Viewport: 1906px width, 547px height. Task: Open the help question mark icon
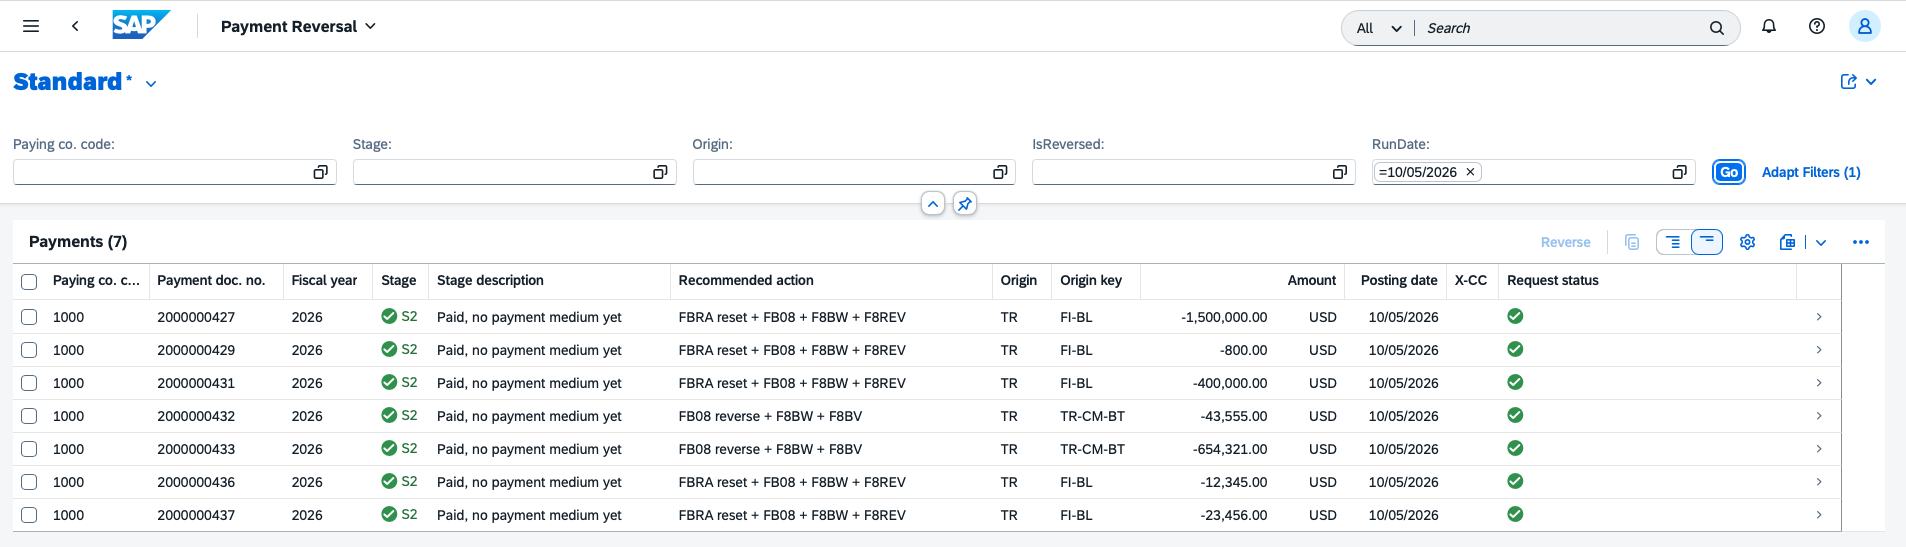click(1817, 26)
